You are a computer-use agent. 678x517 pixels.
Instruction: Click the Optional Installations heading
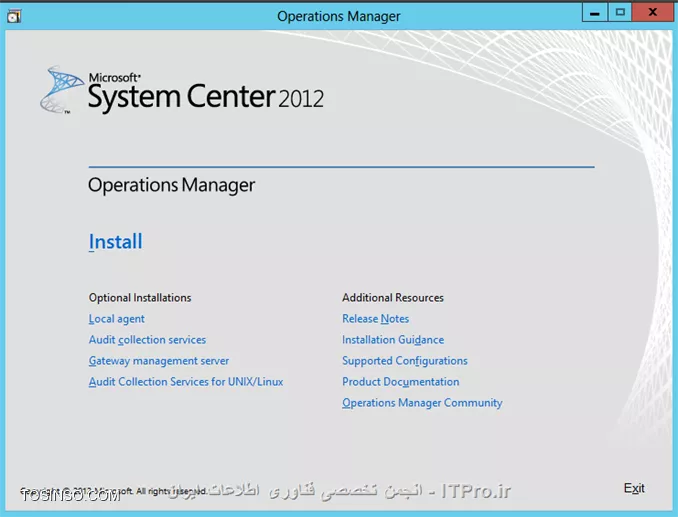pos(140,298)
